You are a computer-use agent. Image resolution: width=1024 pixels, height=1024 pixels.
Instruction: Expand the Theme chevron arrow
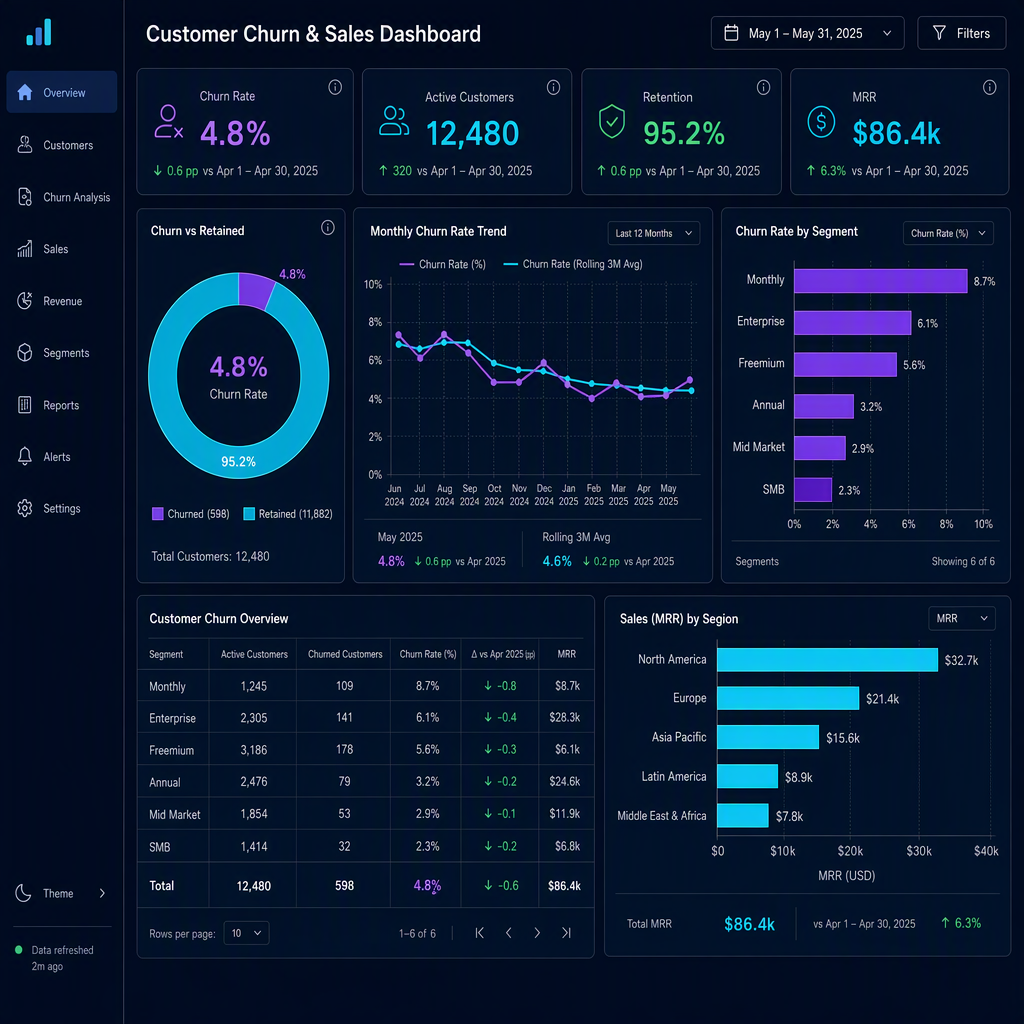pos(103,893)
